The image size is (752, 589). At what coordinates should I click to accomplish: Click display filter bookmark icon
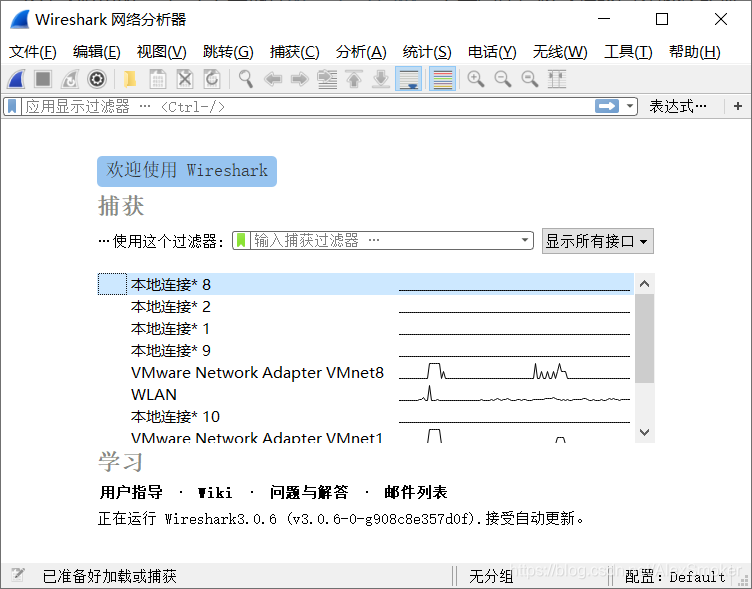click(12, 106)
